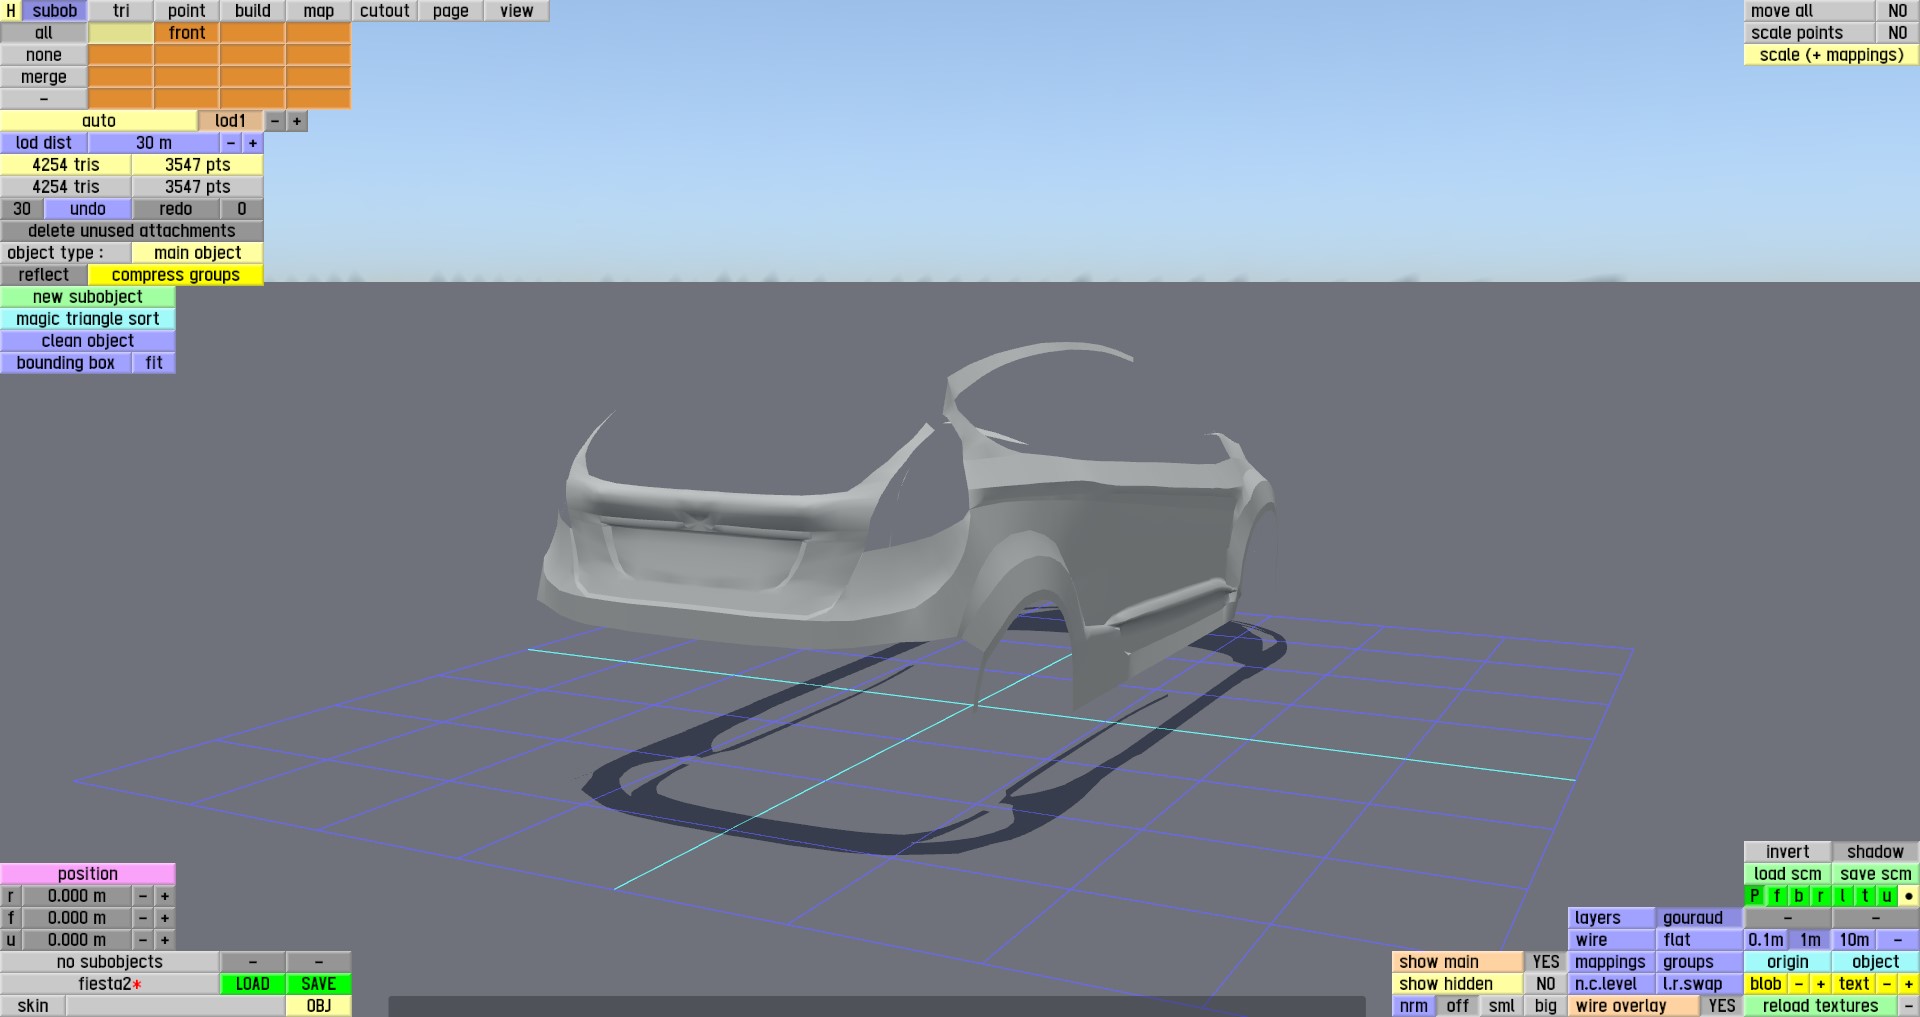This screenshot has height=1017, width=1920.
Task: Click the 'fiesta2' object name field
Action: 110,984
